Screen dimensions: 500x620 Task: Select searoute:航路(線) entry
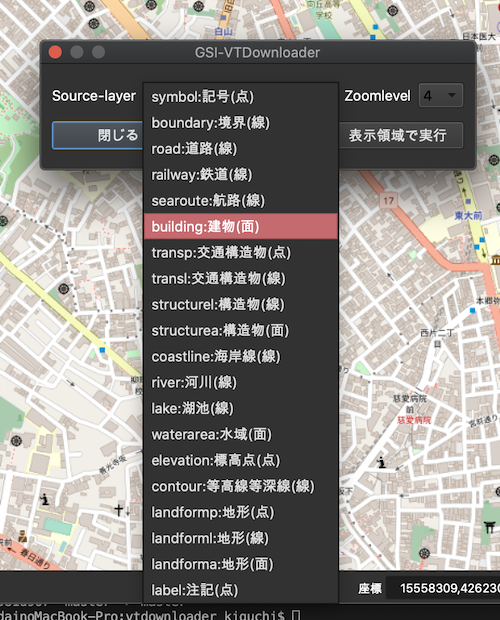[x=241, y=200]
